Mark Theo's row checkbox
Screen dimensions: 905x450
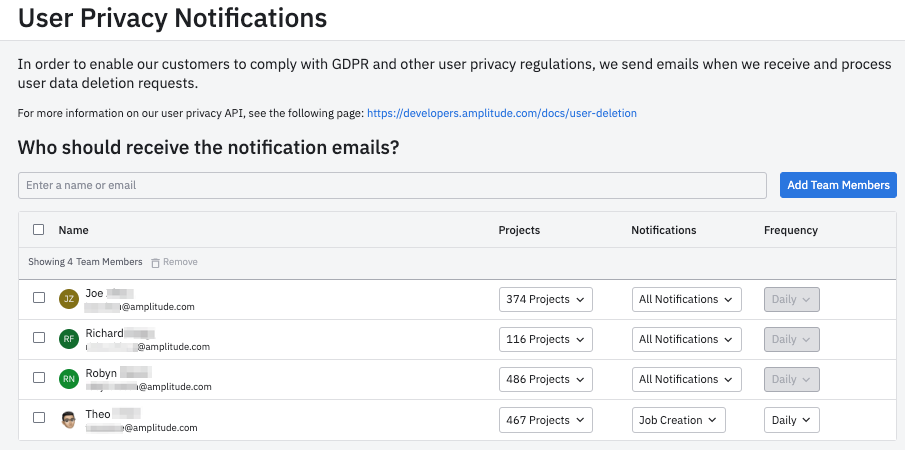click(39, 418)
